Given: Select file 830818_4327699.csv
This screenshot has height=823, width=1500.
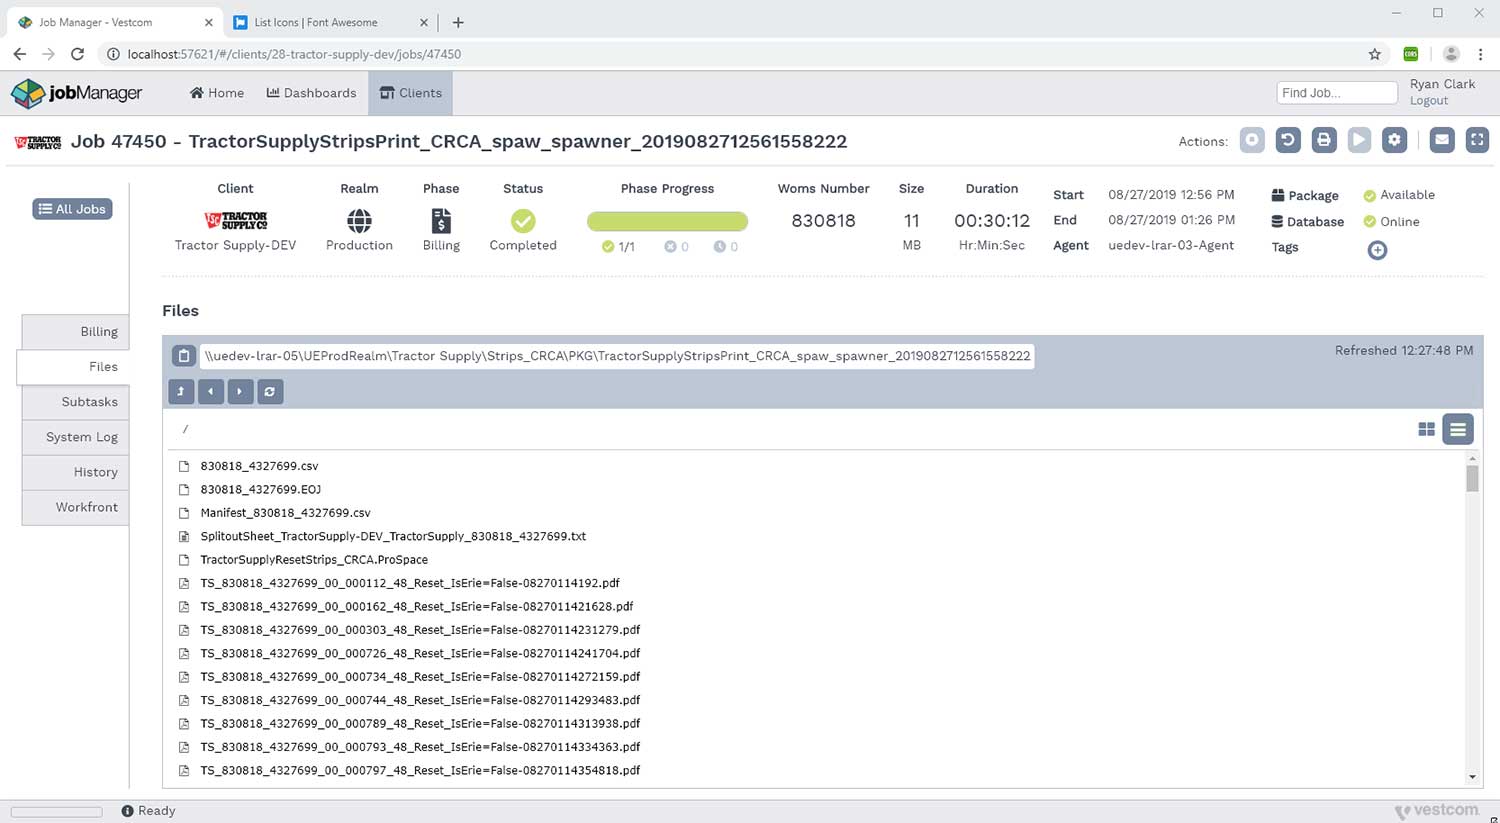Looking at the screenshot, I should pos(259,466).
